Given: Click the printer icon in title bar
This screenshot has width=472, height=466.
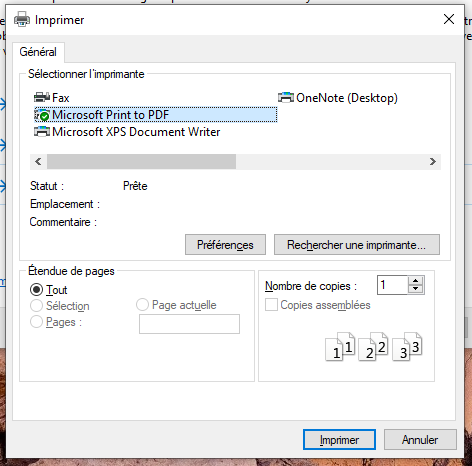Looking at the screenshot, I should tap(22, 19).
